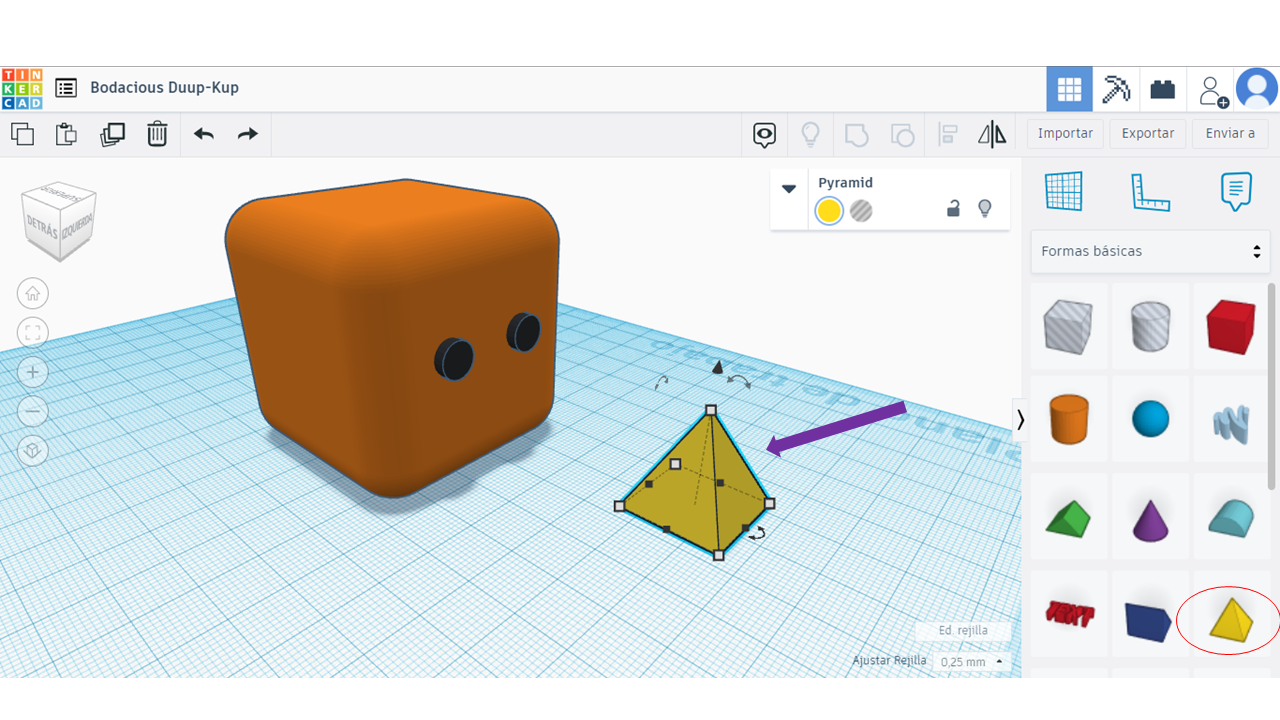Open the Ed. rejilla grid settings
The width and height of the screenshot is (1280, 720).
tap(964, 631)
